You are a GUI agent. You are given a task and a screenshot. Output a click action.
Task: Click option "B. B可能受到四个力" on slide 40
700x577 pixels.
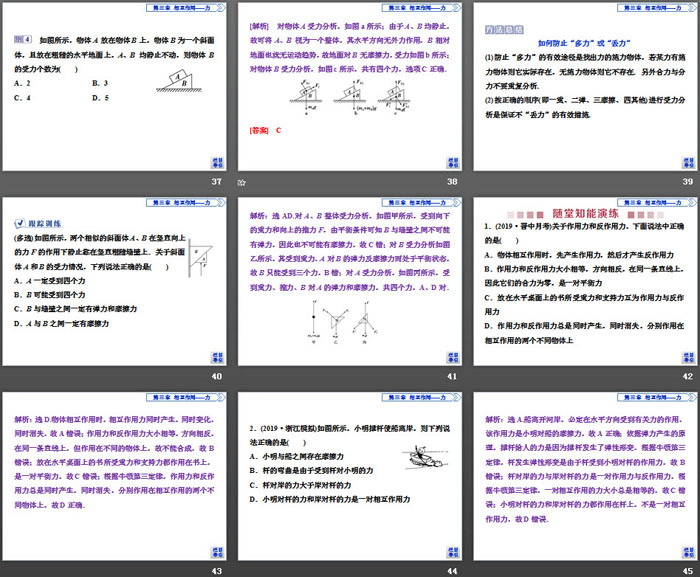(50, 295)
